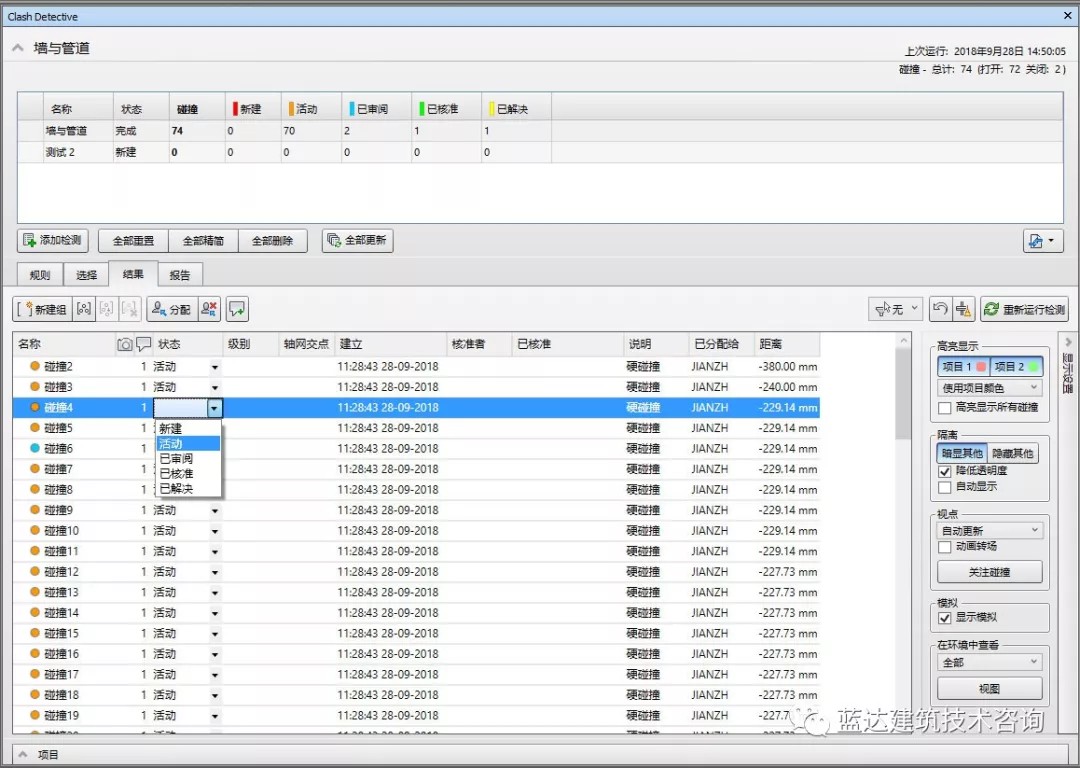Click the reset/undo arrow icon
1080x768 pixels.
click(x=939, y=310)
